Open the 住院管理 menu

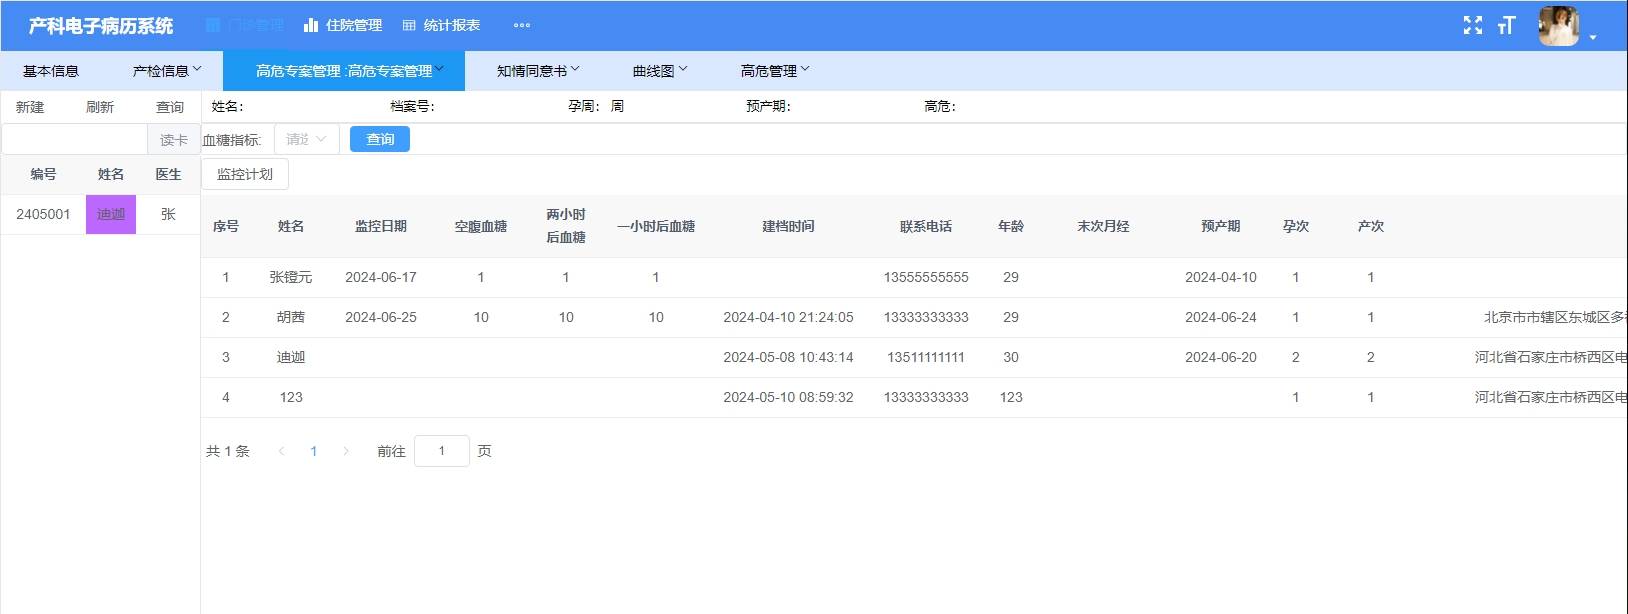click(343, 25)
